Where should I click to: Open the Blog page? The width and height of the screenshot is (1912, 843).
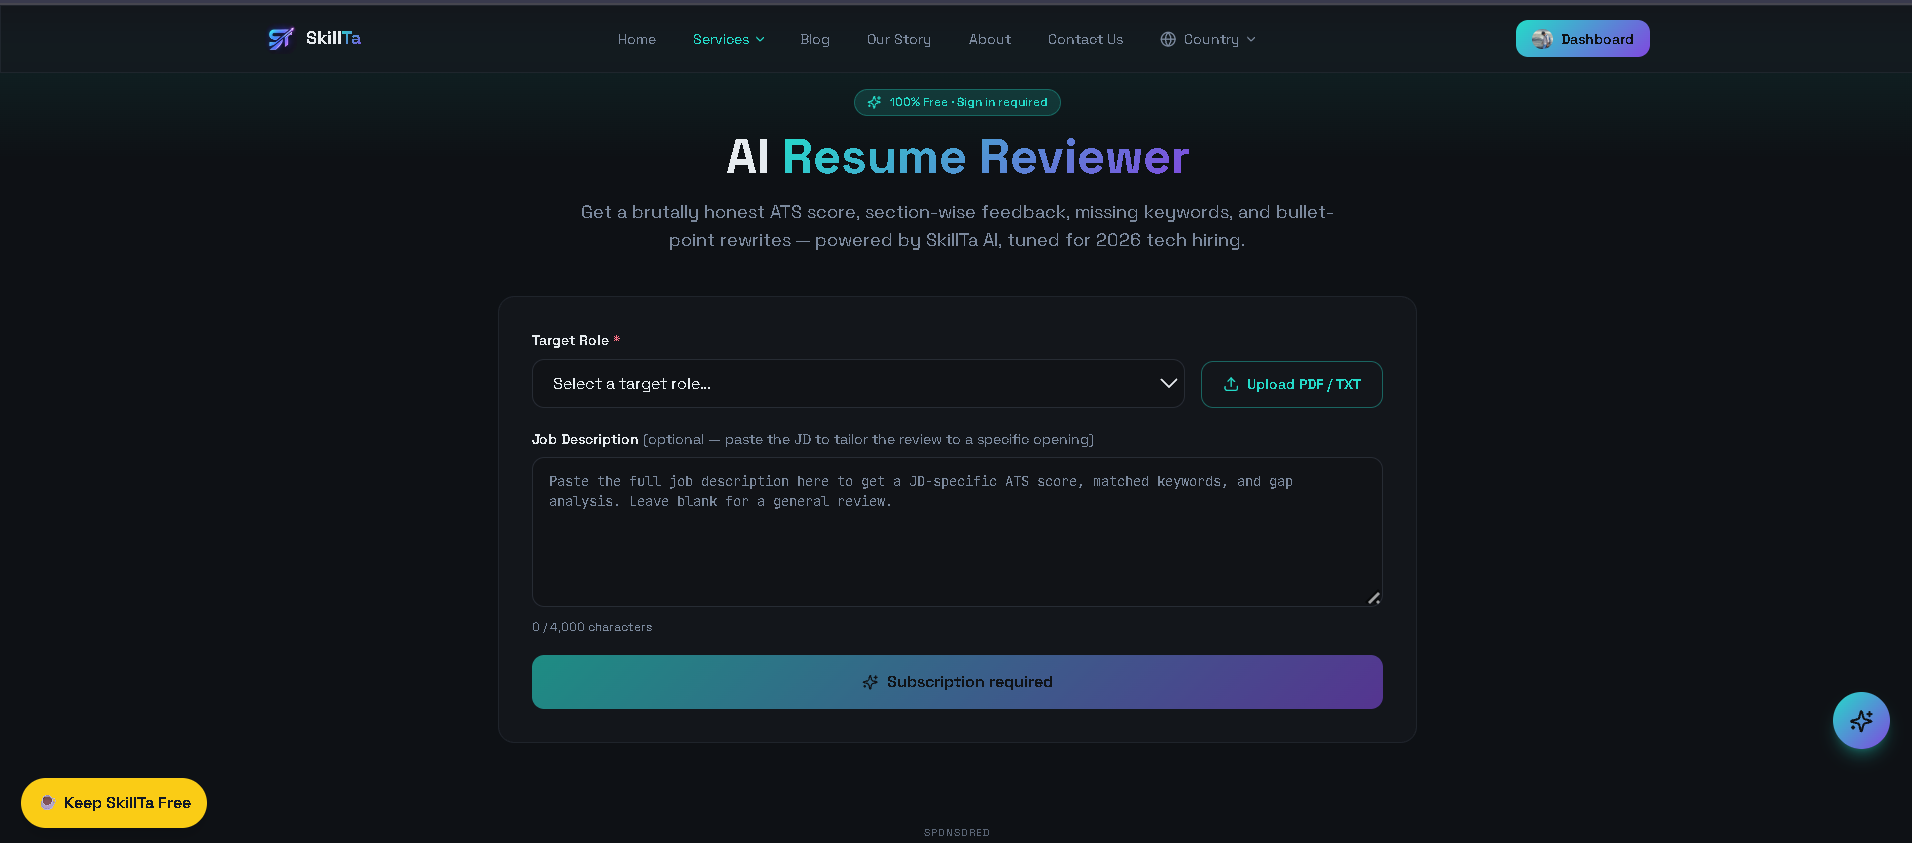tap(815, 39)
